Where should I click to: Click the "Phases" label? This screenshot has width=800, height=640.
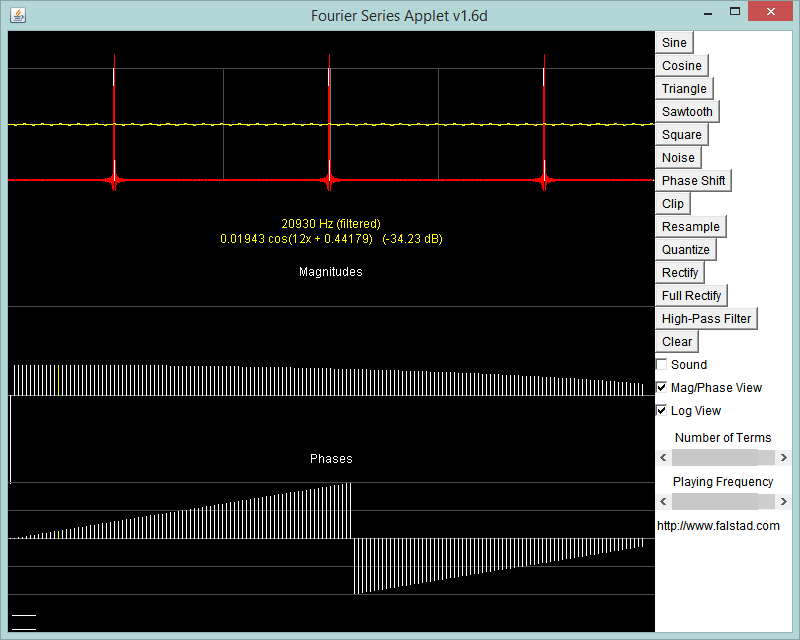tap(331, 458)
